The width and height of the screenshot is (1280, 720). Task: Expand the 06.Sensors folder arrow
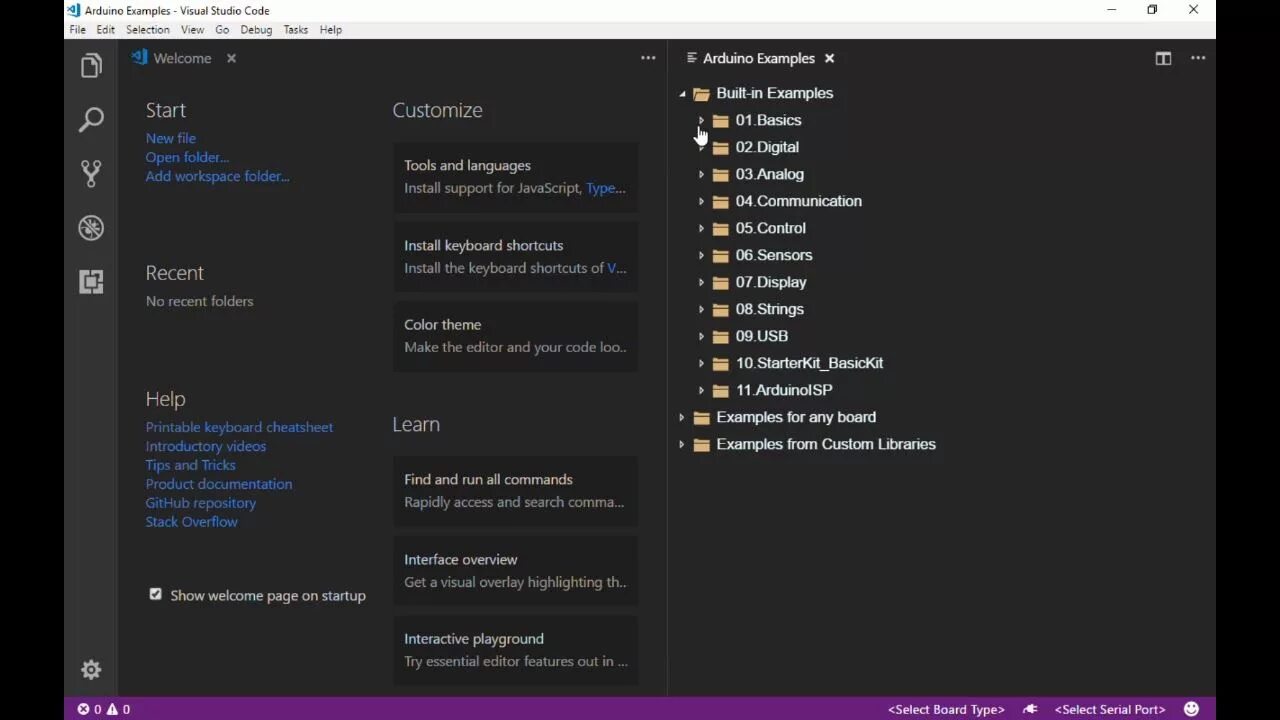701,255
